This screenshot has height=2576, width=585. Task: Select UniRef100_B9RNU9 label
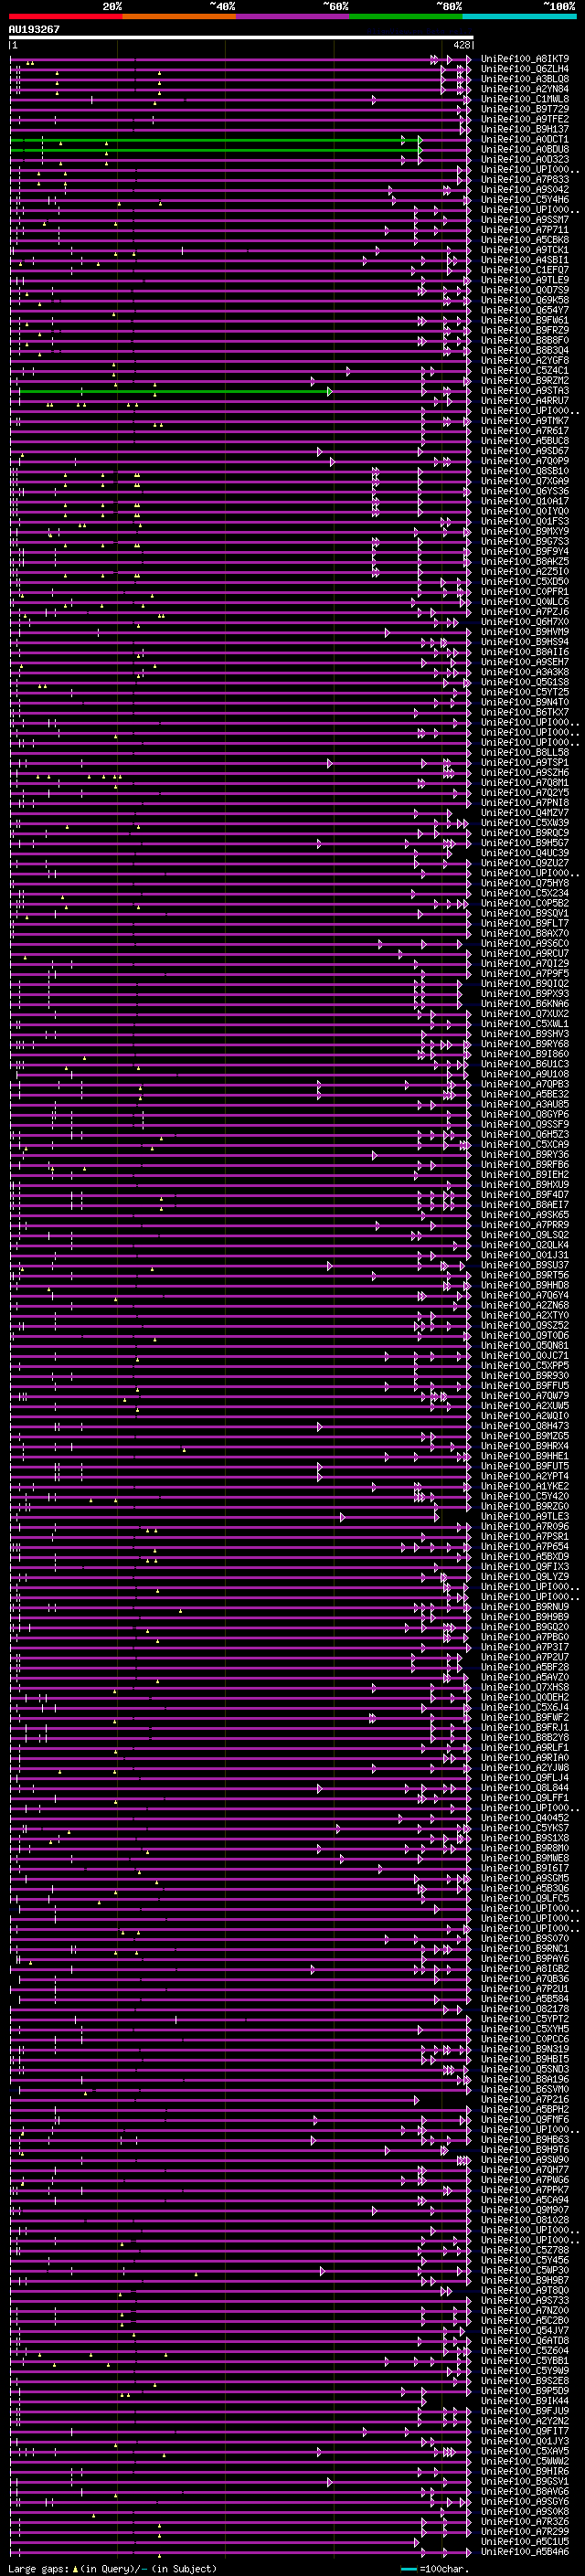525,1607
